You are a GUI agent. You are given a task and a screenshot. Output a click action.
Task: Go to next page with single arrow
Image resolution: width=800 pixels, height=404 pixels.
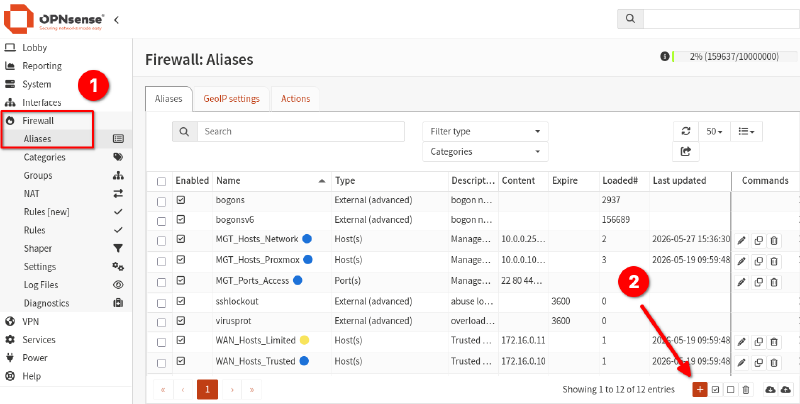click(232, 390)
